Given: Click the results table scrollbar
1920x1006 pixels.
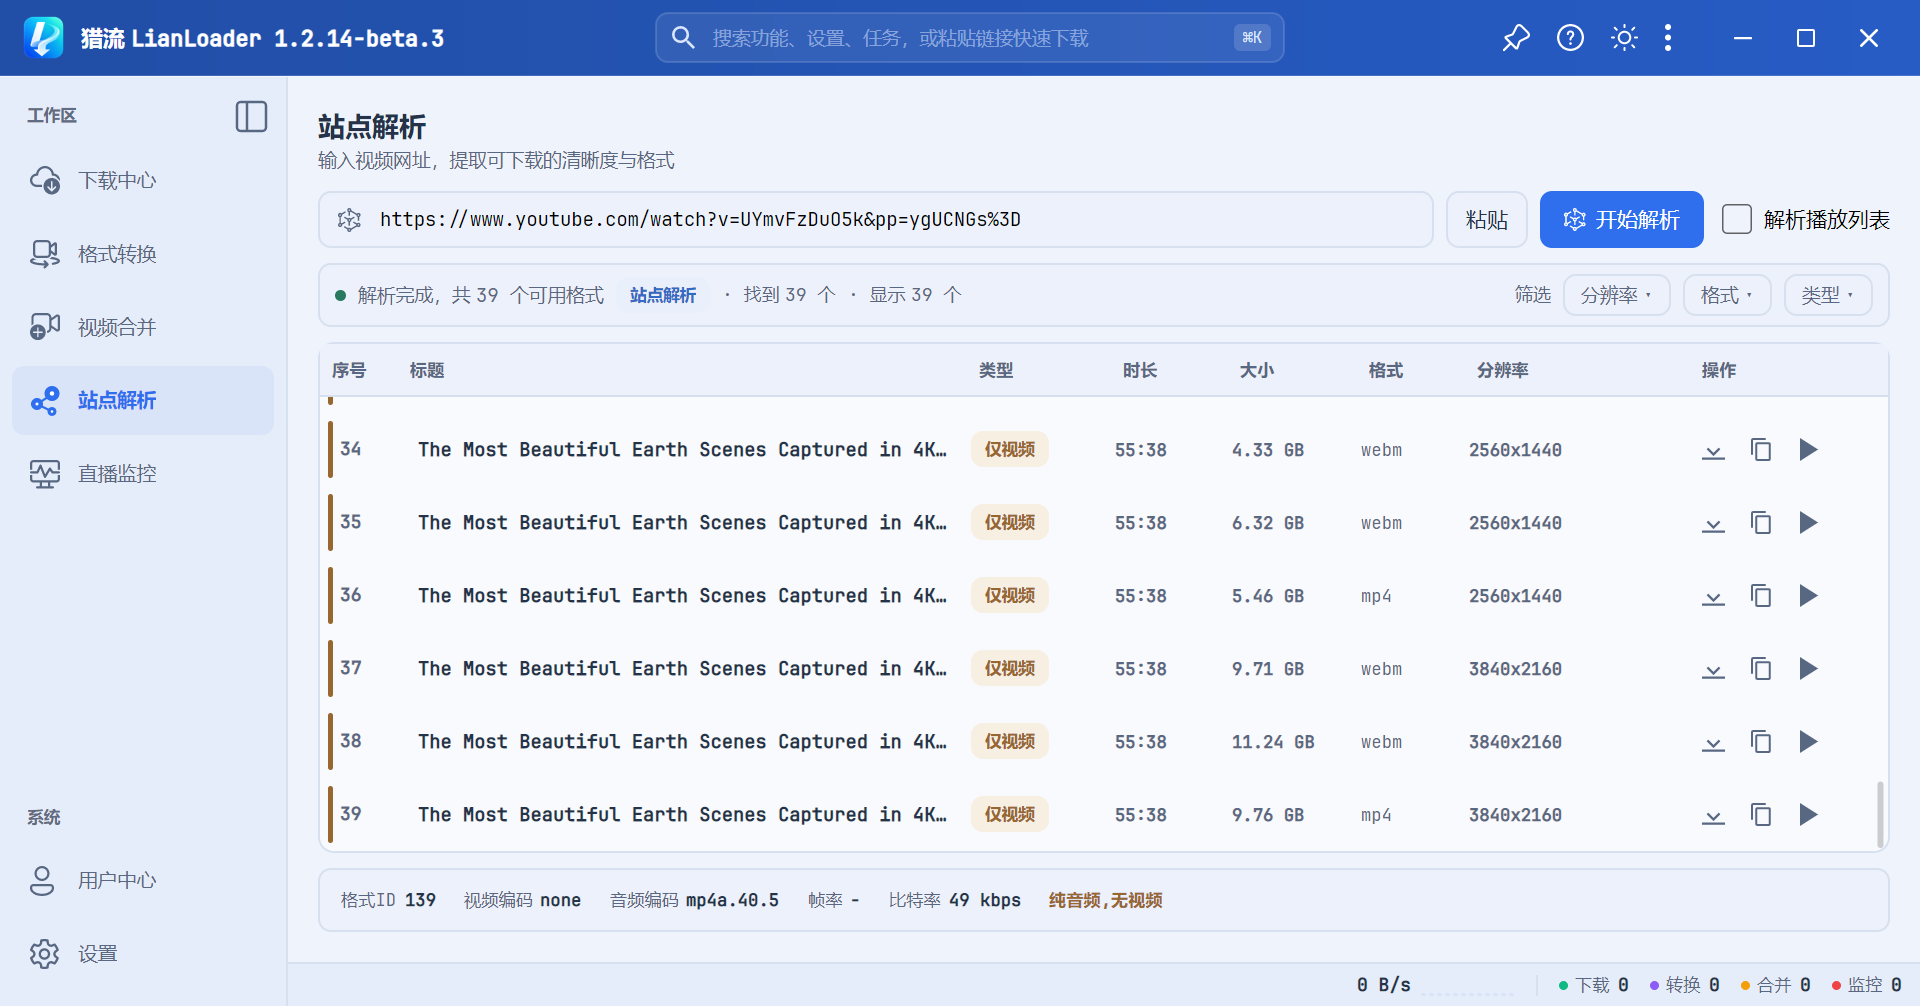Looking at the screenshot, I should [1880, 814].
